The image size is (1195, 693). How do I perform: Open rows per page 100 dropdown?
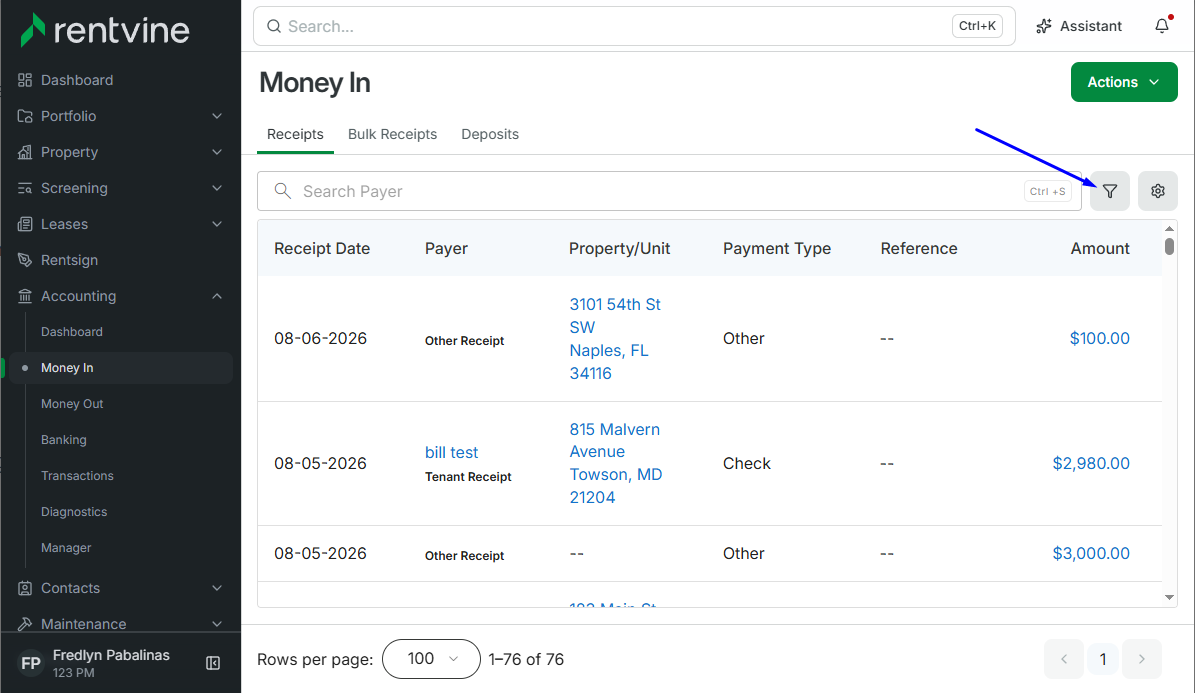click(x=431, y=659)
